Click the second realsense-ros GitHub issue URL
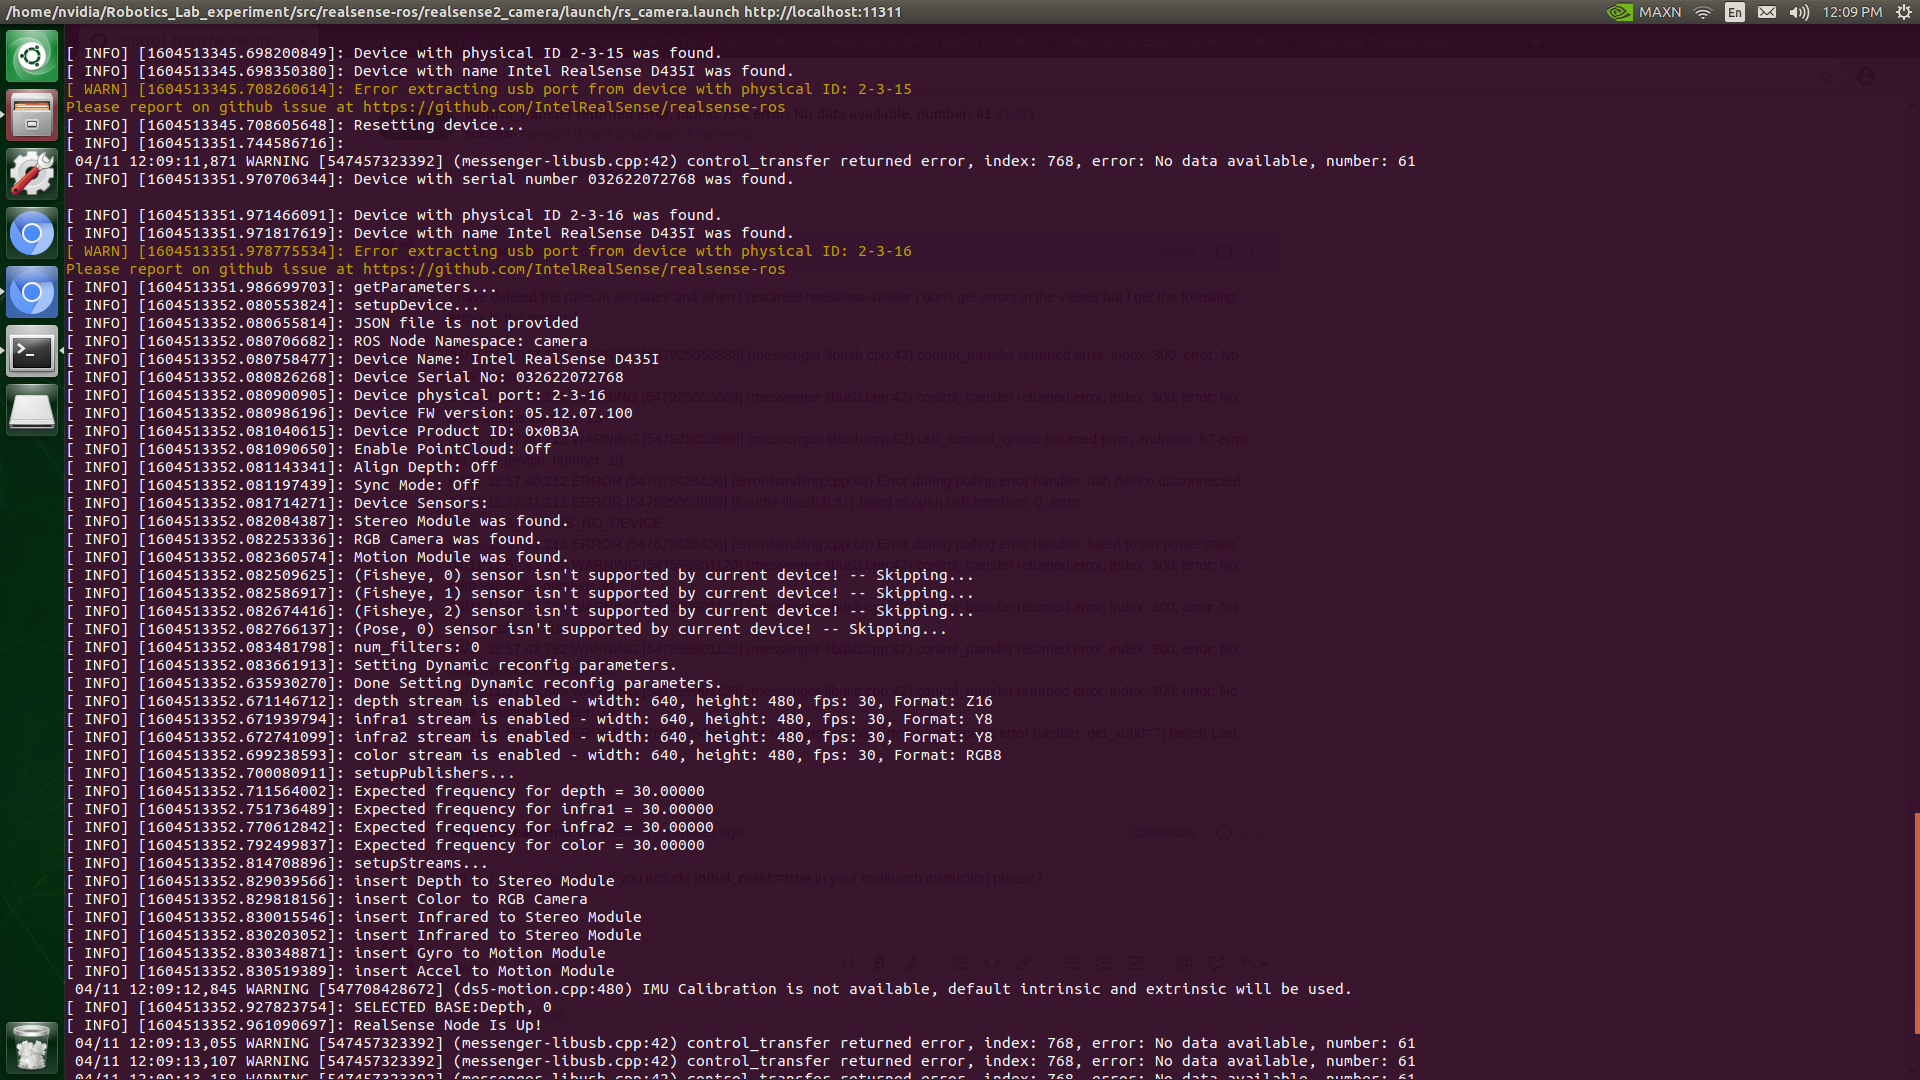This screenshot has height=1080, width=1920. 574,269
